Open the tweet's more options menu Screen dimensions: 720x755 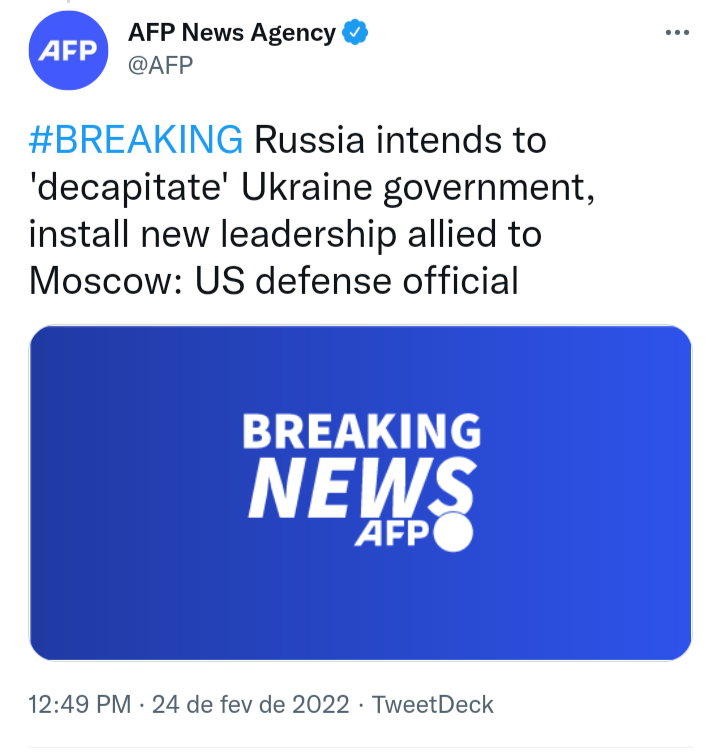[x=677, y=33]
